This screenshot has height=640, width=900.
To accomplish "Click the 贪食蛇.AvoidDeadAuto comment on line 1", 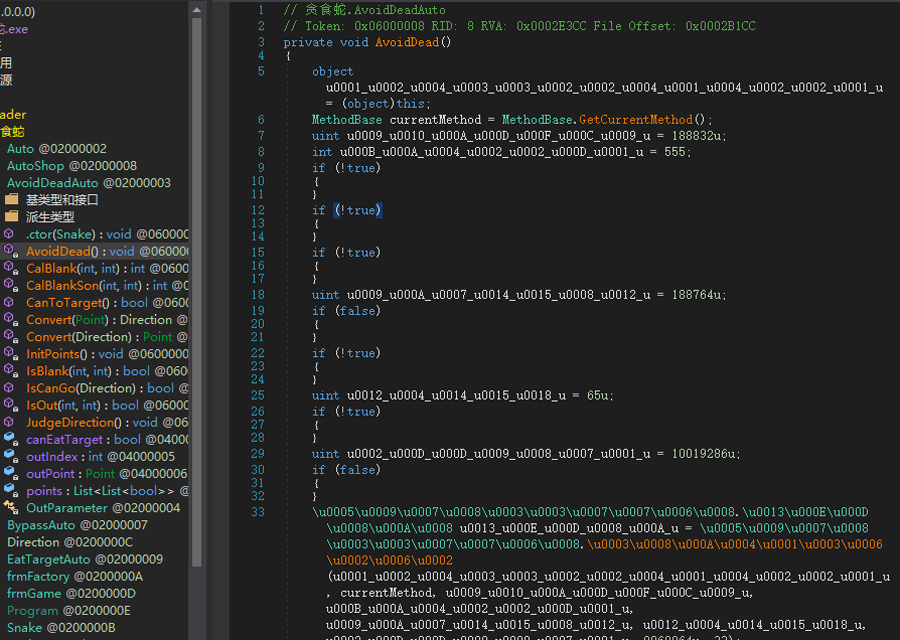I will tap(364, 10).
